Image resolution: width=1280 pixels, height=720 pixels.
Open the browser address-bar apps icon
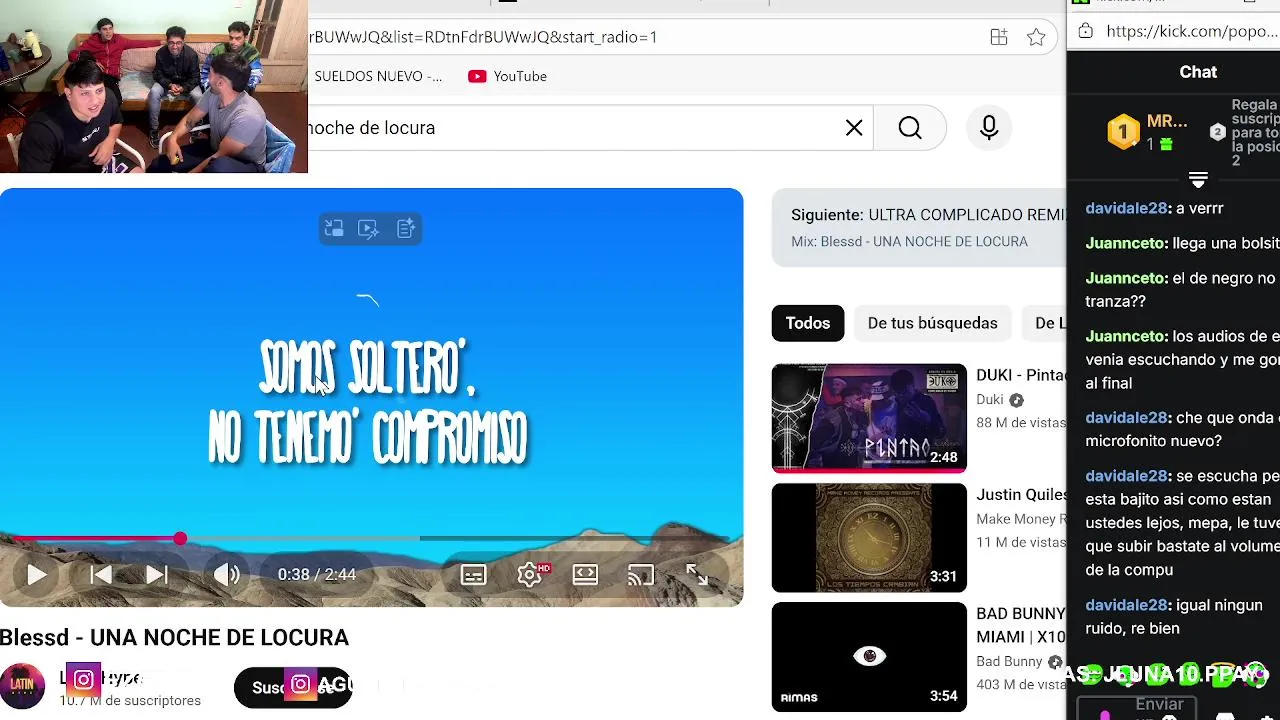tap(998, 37)
